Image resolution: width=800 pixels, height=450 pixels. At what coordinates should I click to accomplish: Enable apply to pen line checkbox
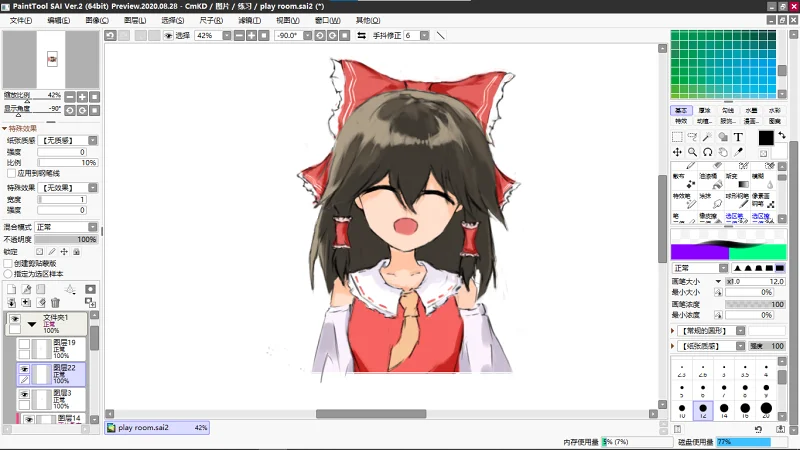pos(11,173)
